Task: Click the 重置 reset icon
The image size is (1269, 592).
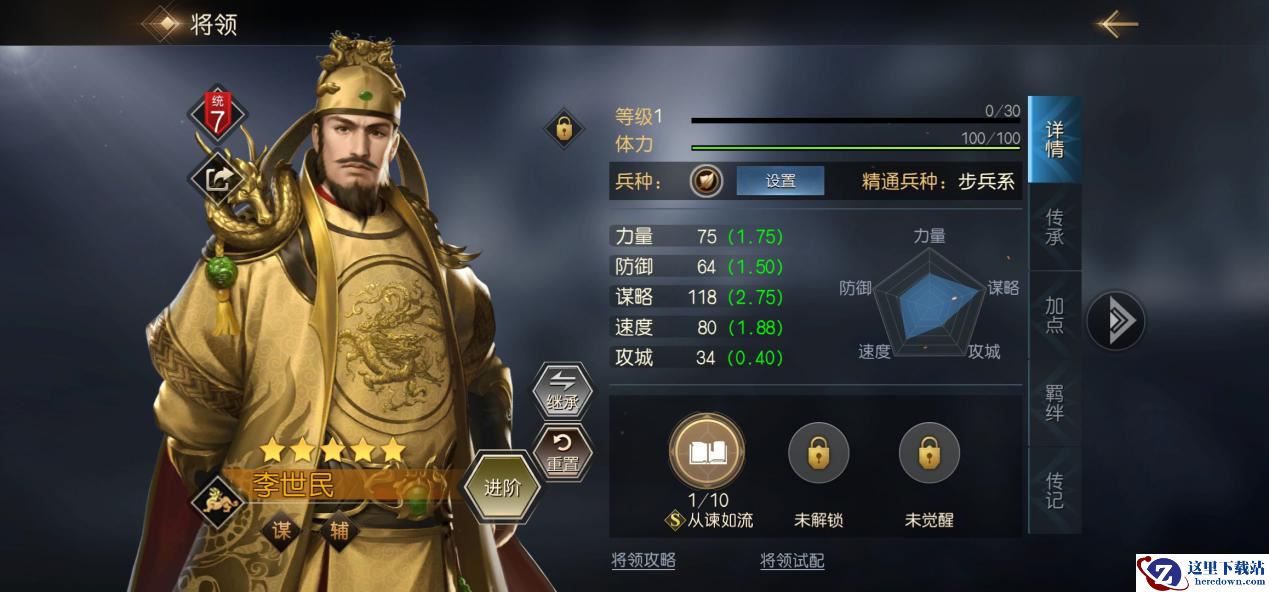Action: pyautogui.click(x=562, y=453)
